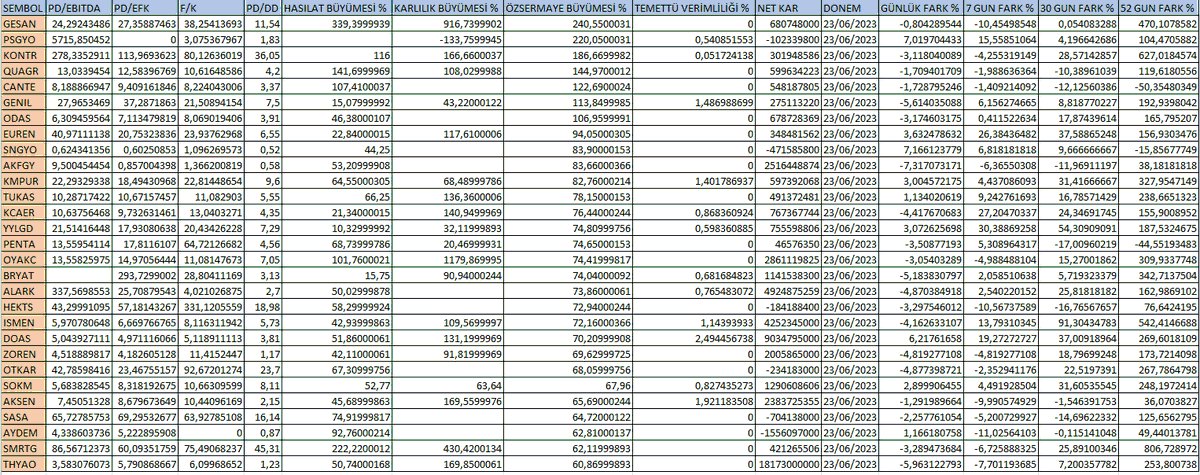The image size is (1200, 475).
Task: Click the F/K column header
Action: pyautogui.click(x=211, y=7)
